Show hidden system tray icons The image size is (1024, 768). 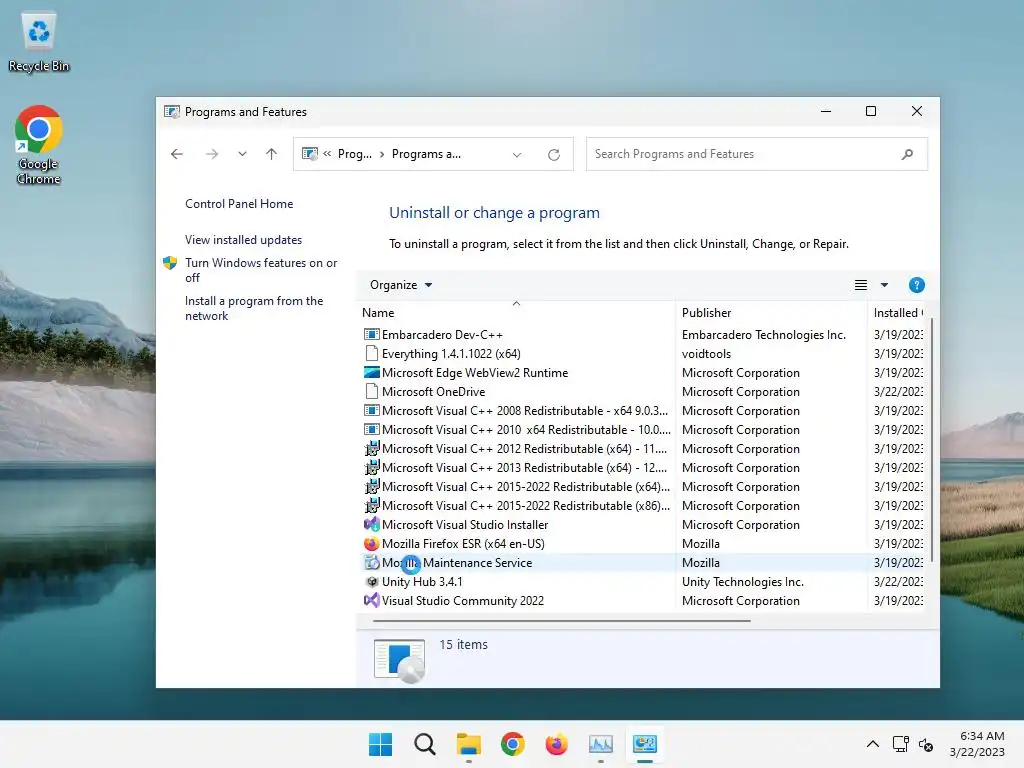pos(872,744)
